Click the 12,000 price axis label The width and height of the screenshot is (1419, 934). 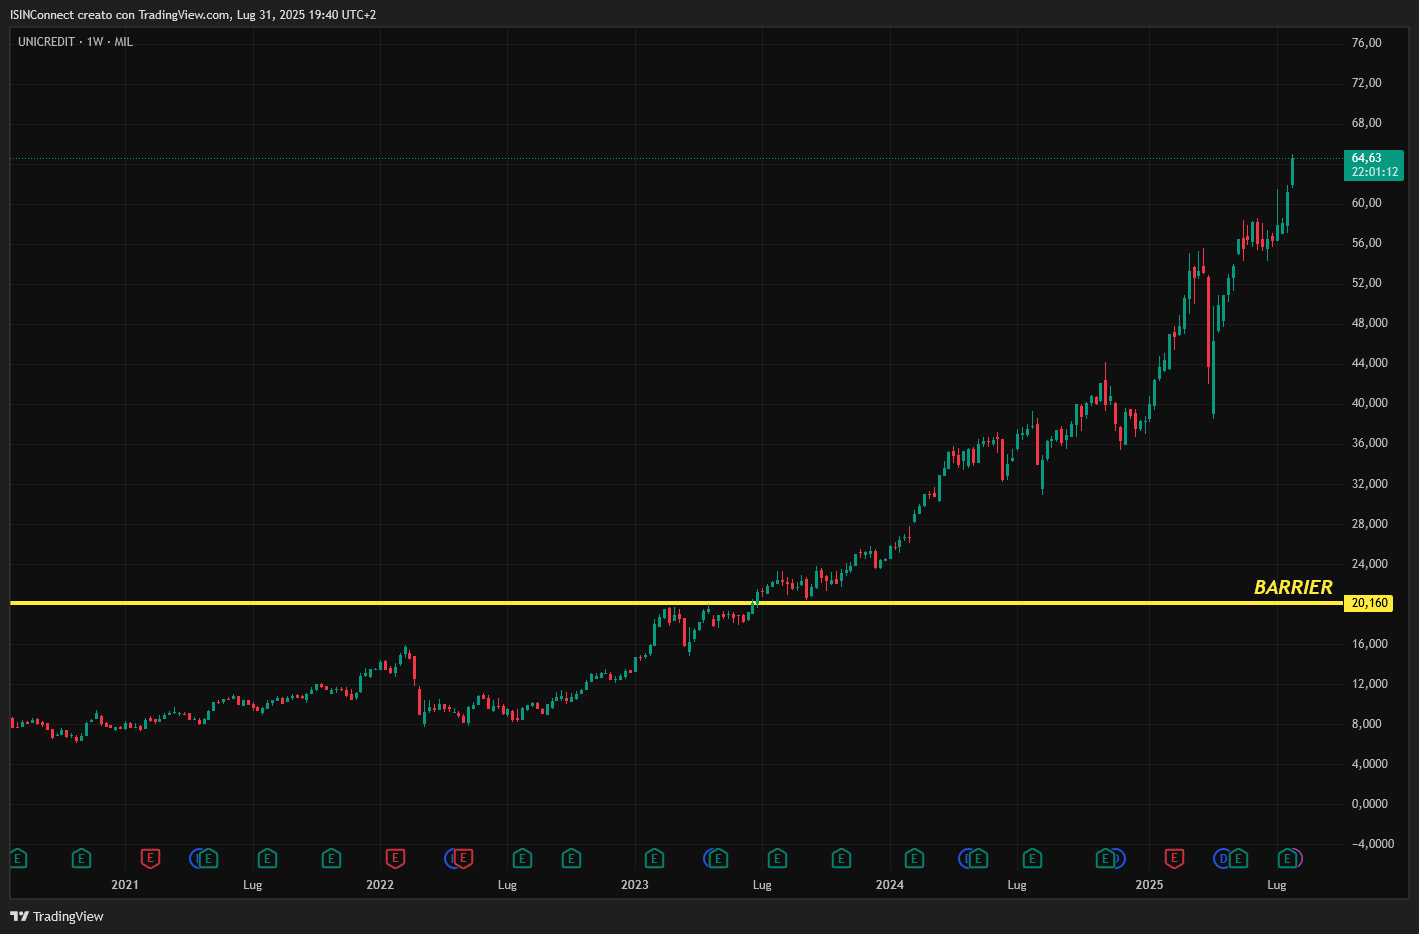pos(1369,684)
